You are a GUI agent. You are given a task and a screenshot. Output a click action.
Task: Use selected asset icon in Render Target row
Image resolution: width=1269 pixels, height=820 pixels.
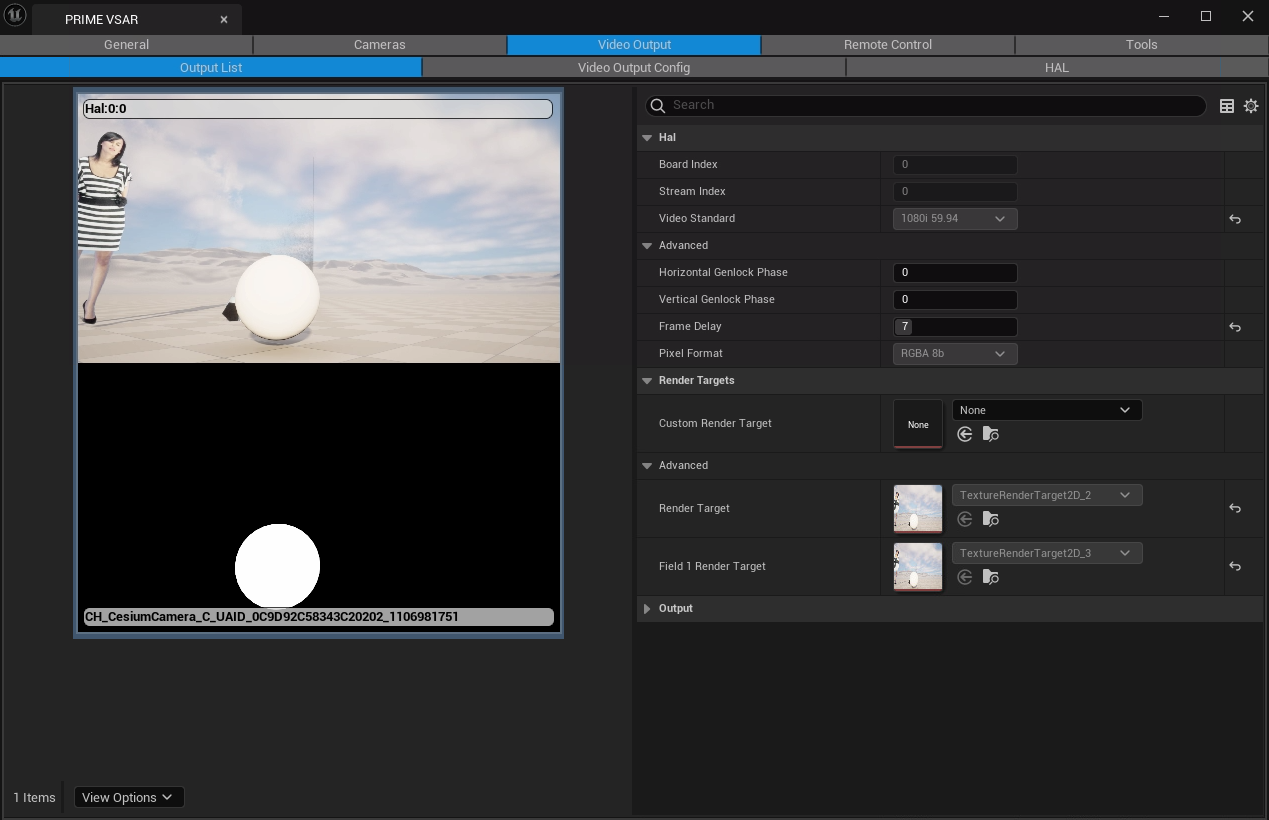(x=965, y=519)
